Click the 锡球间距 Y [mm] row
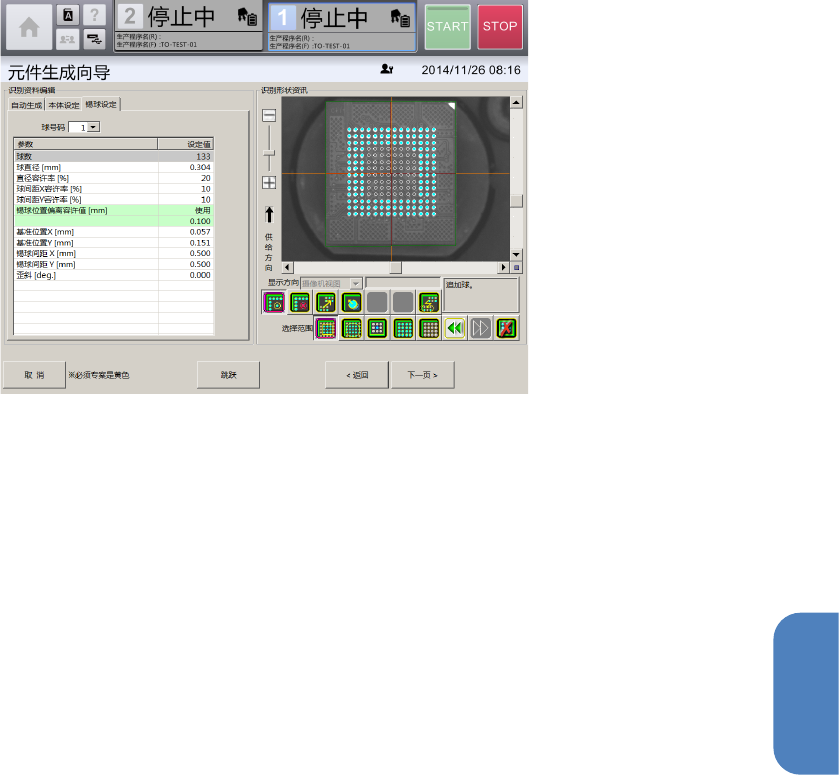 coord(113,264)
